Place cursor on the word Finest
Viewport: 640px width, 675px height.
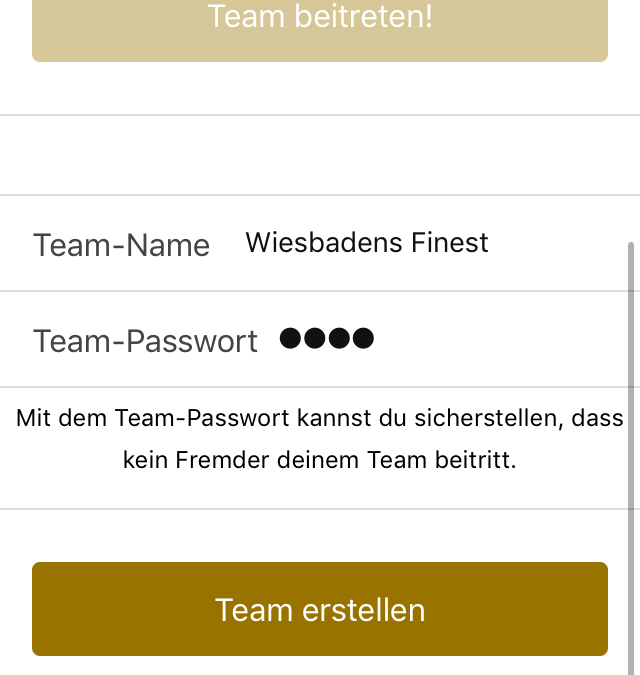point(449,242)
